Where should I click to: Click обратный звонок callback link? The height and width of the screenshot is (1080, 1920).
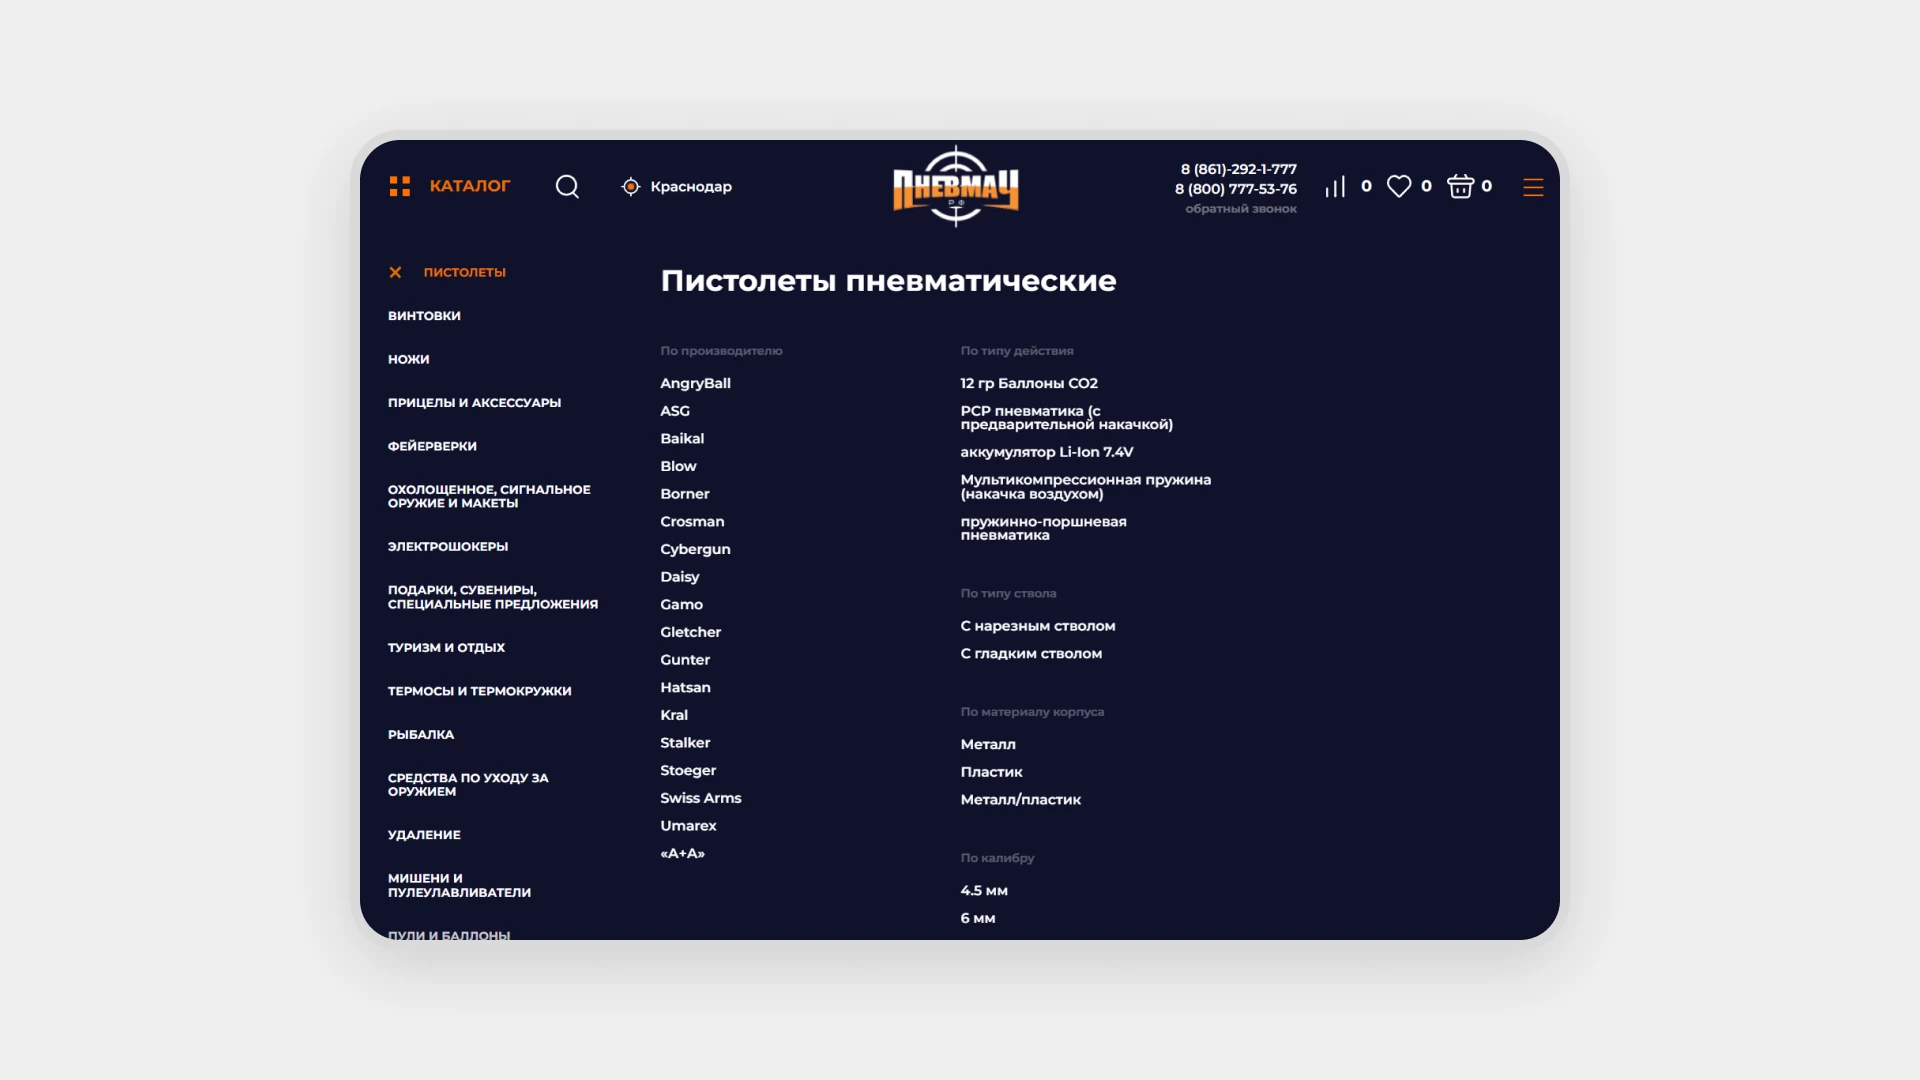tap(1240, 209)
